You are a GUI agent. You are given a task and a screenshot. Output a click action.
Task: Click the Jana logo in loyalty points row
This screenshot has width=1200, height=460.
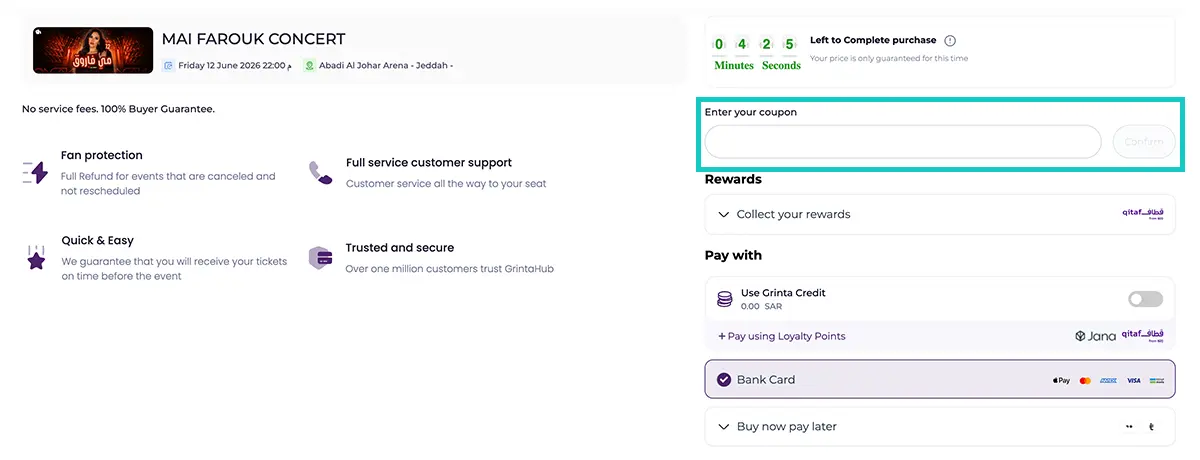click(1094, 336)
